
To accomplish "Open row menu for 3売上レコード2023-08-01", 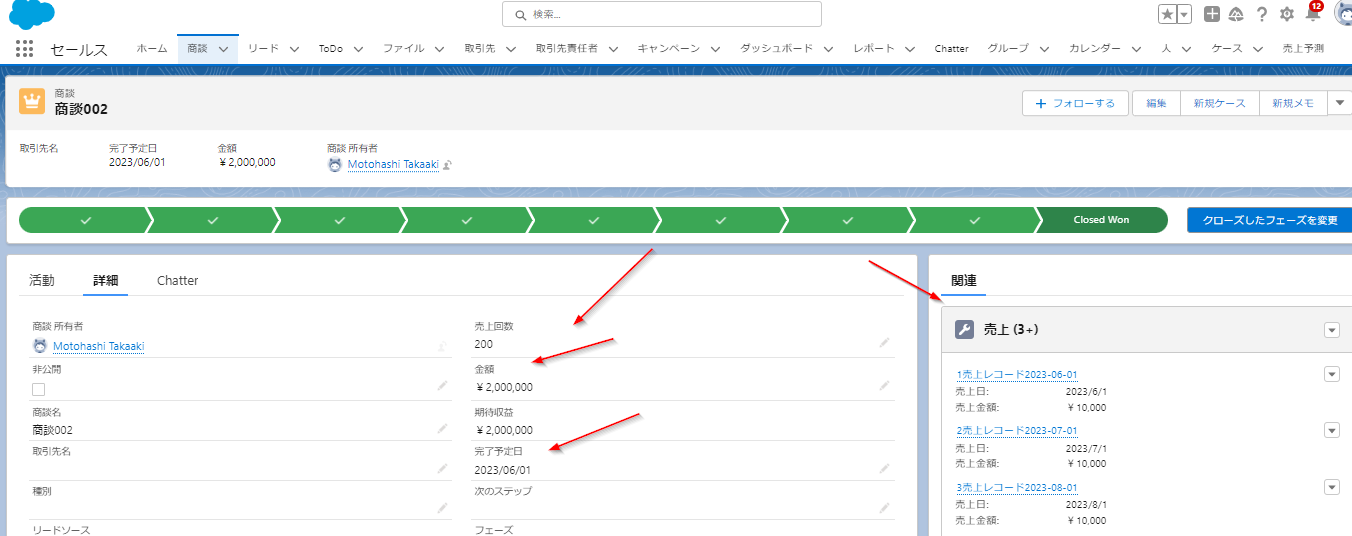I will pos(1331,486).
